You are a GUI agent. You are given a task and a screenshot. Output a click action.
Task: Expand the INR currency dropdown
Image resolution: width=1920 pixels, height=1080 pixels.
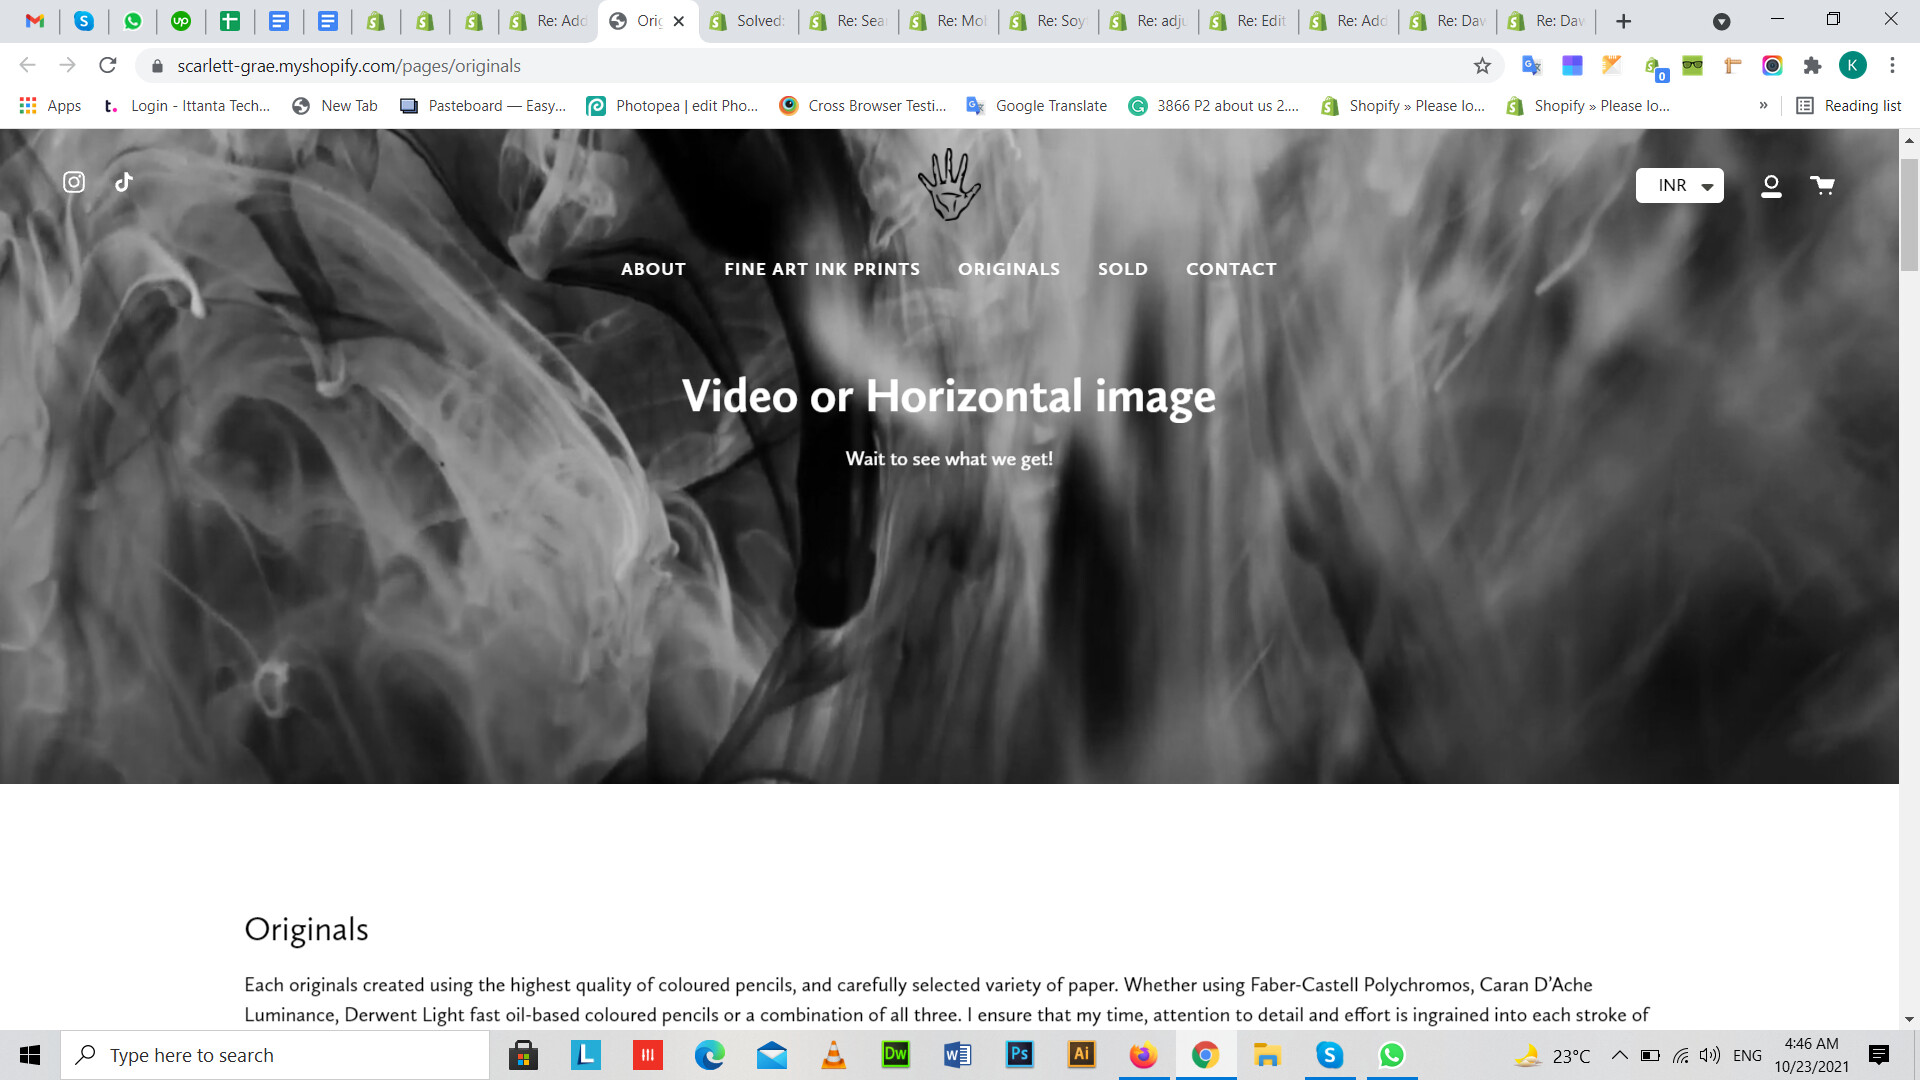pos(1680,186)
